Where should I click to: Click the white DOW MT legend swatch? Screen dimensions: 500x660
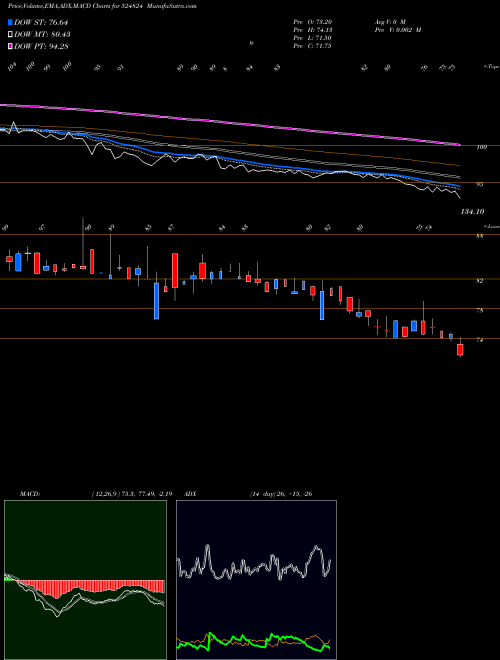[10, 35]
